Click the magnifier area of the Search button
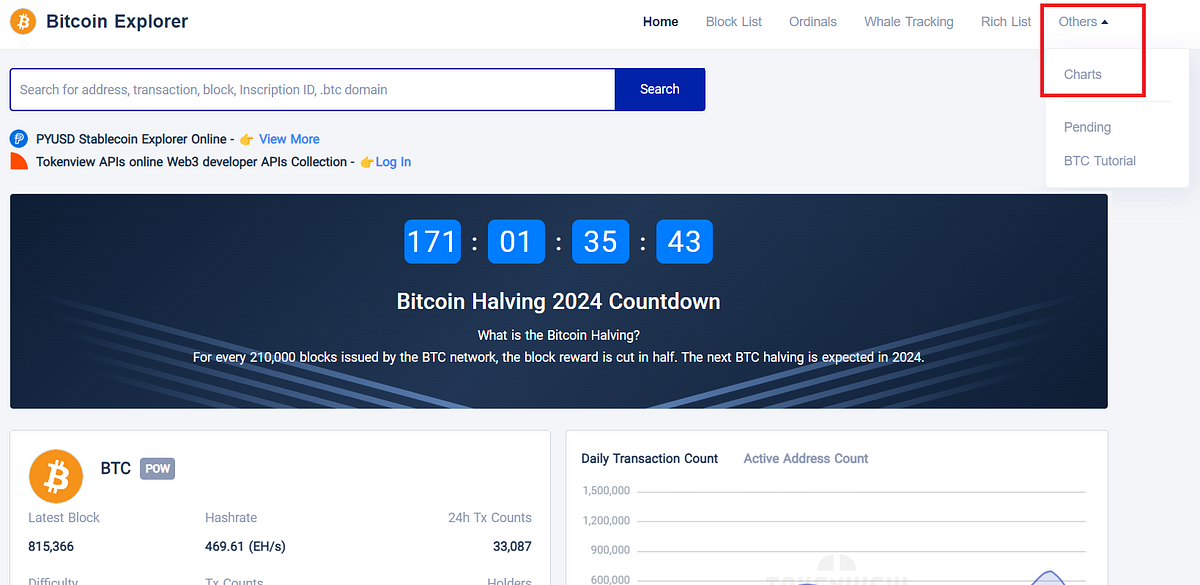The width and height of the screenshot is (1200, 585). tap(660, 89)
